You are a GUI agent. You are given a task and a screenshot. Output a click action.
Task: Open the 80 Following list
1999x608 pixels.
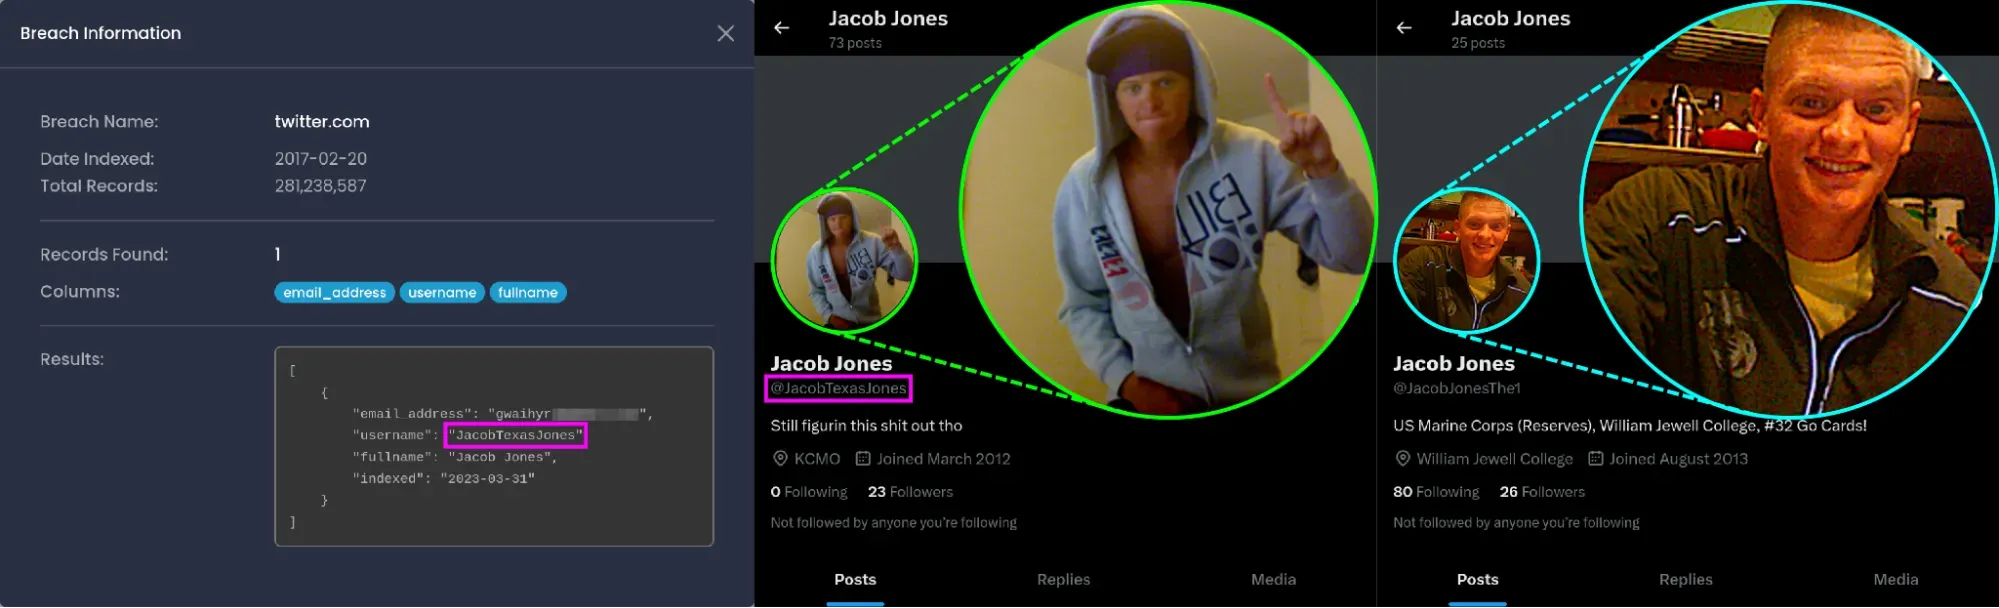click(x=1436, y=492)
